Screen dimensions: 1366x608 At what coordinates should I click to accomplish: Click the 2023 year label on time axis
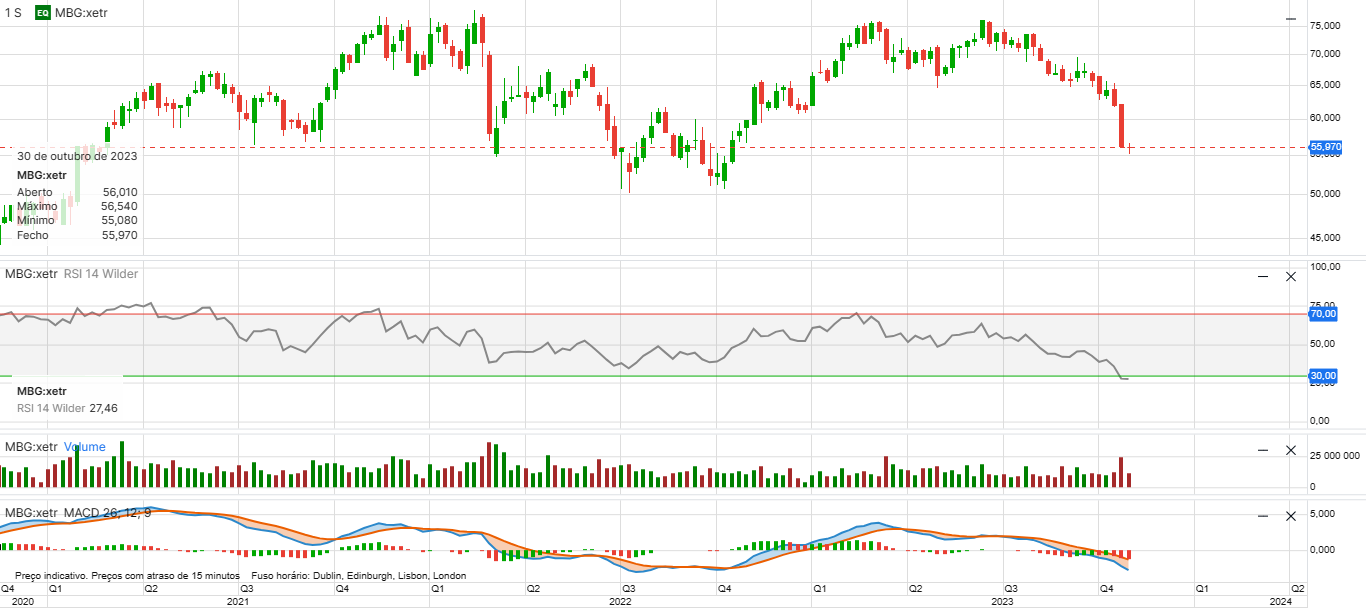1003,602
